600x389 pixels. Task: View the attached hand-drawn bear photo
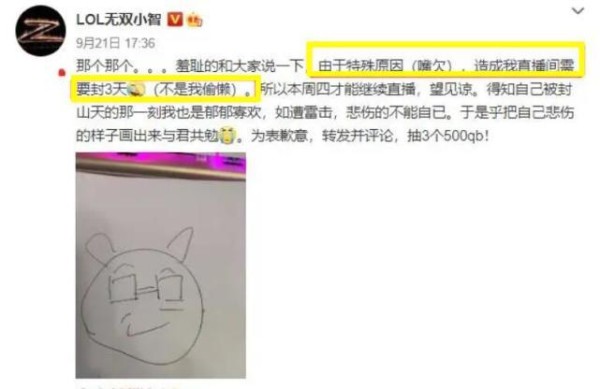pos(161,265)
